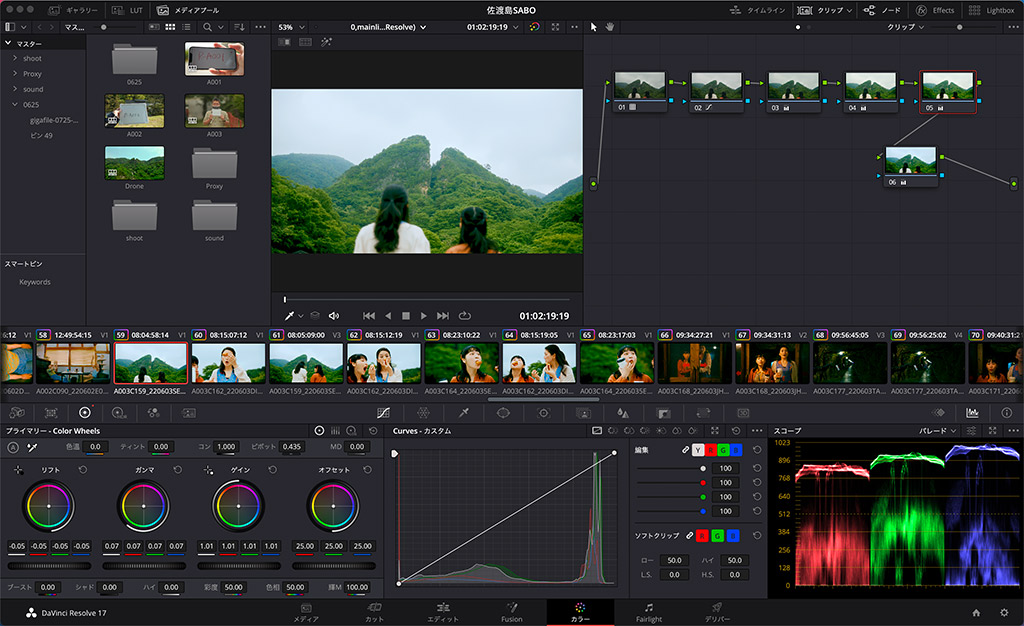
Task: Toggle the LUT browser panel
Action: point(127,10)
